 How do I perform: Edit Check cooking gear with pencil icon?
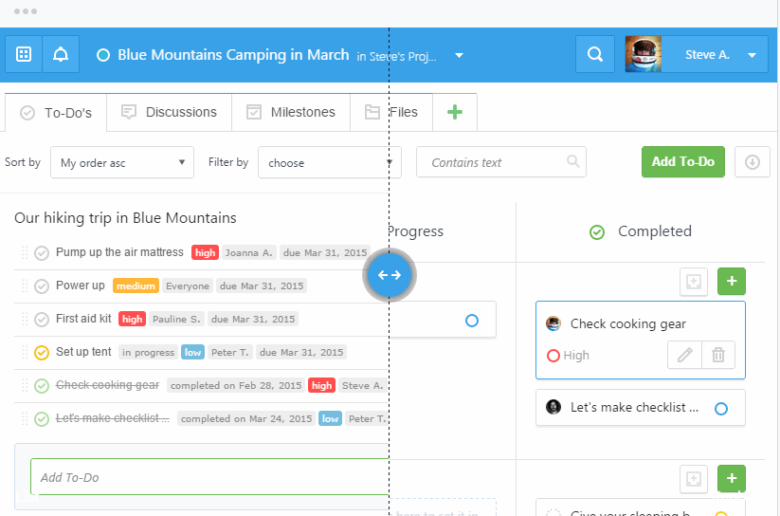pyautogui.click(x=684, y=355)
